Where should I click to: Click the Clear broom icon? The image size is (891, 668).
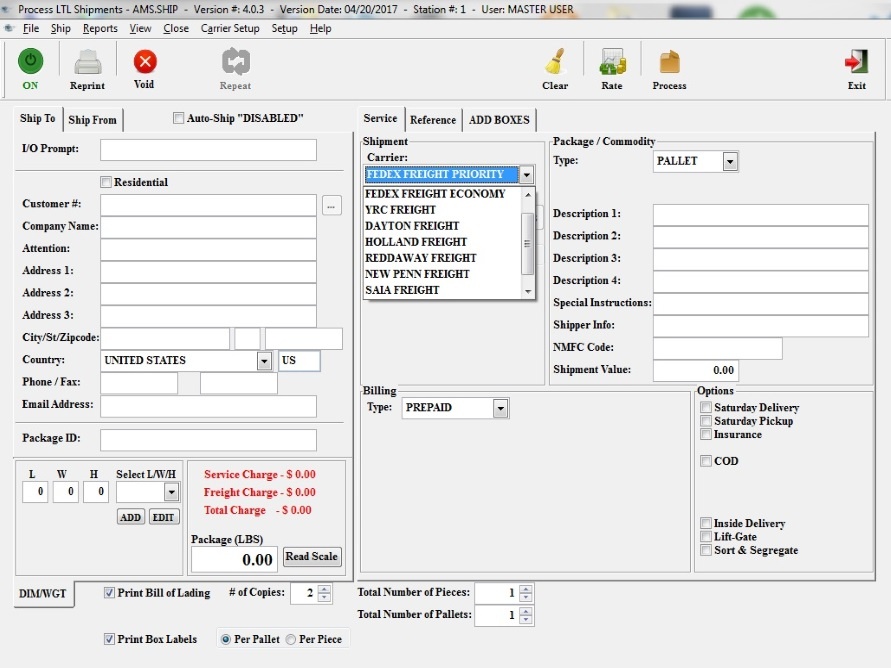click(x=555, y=61)
